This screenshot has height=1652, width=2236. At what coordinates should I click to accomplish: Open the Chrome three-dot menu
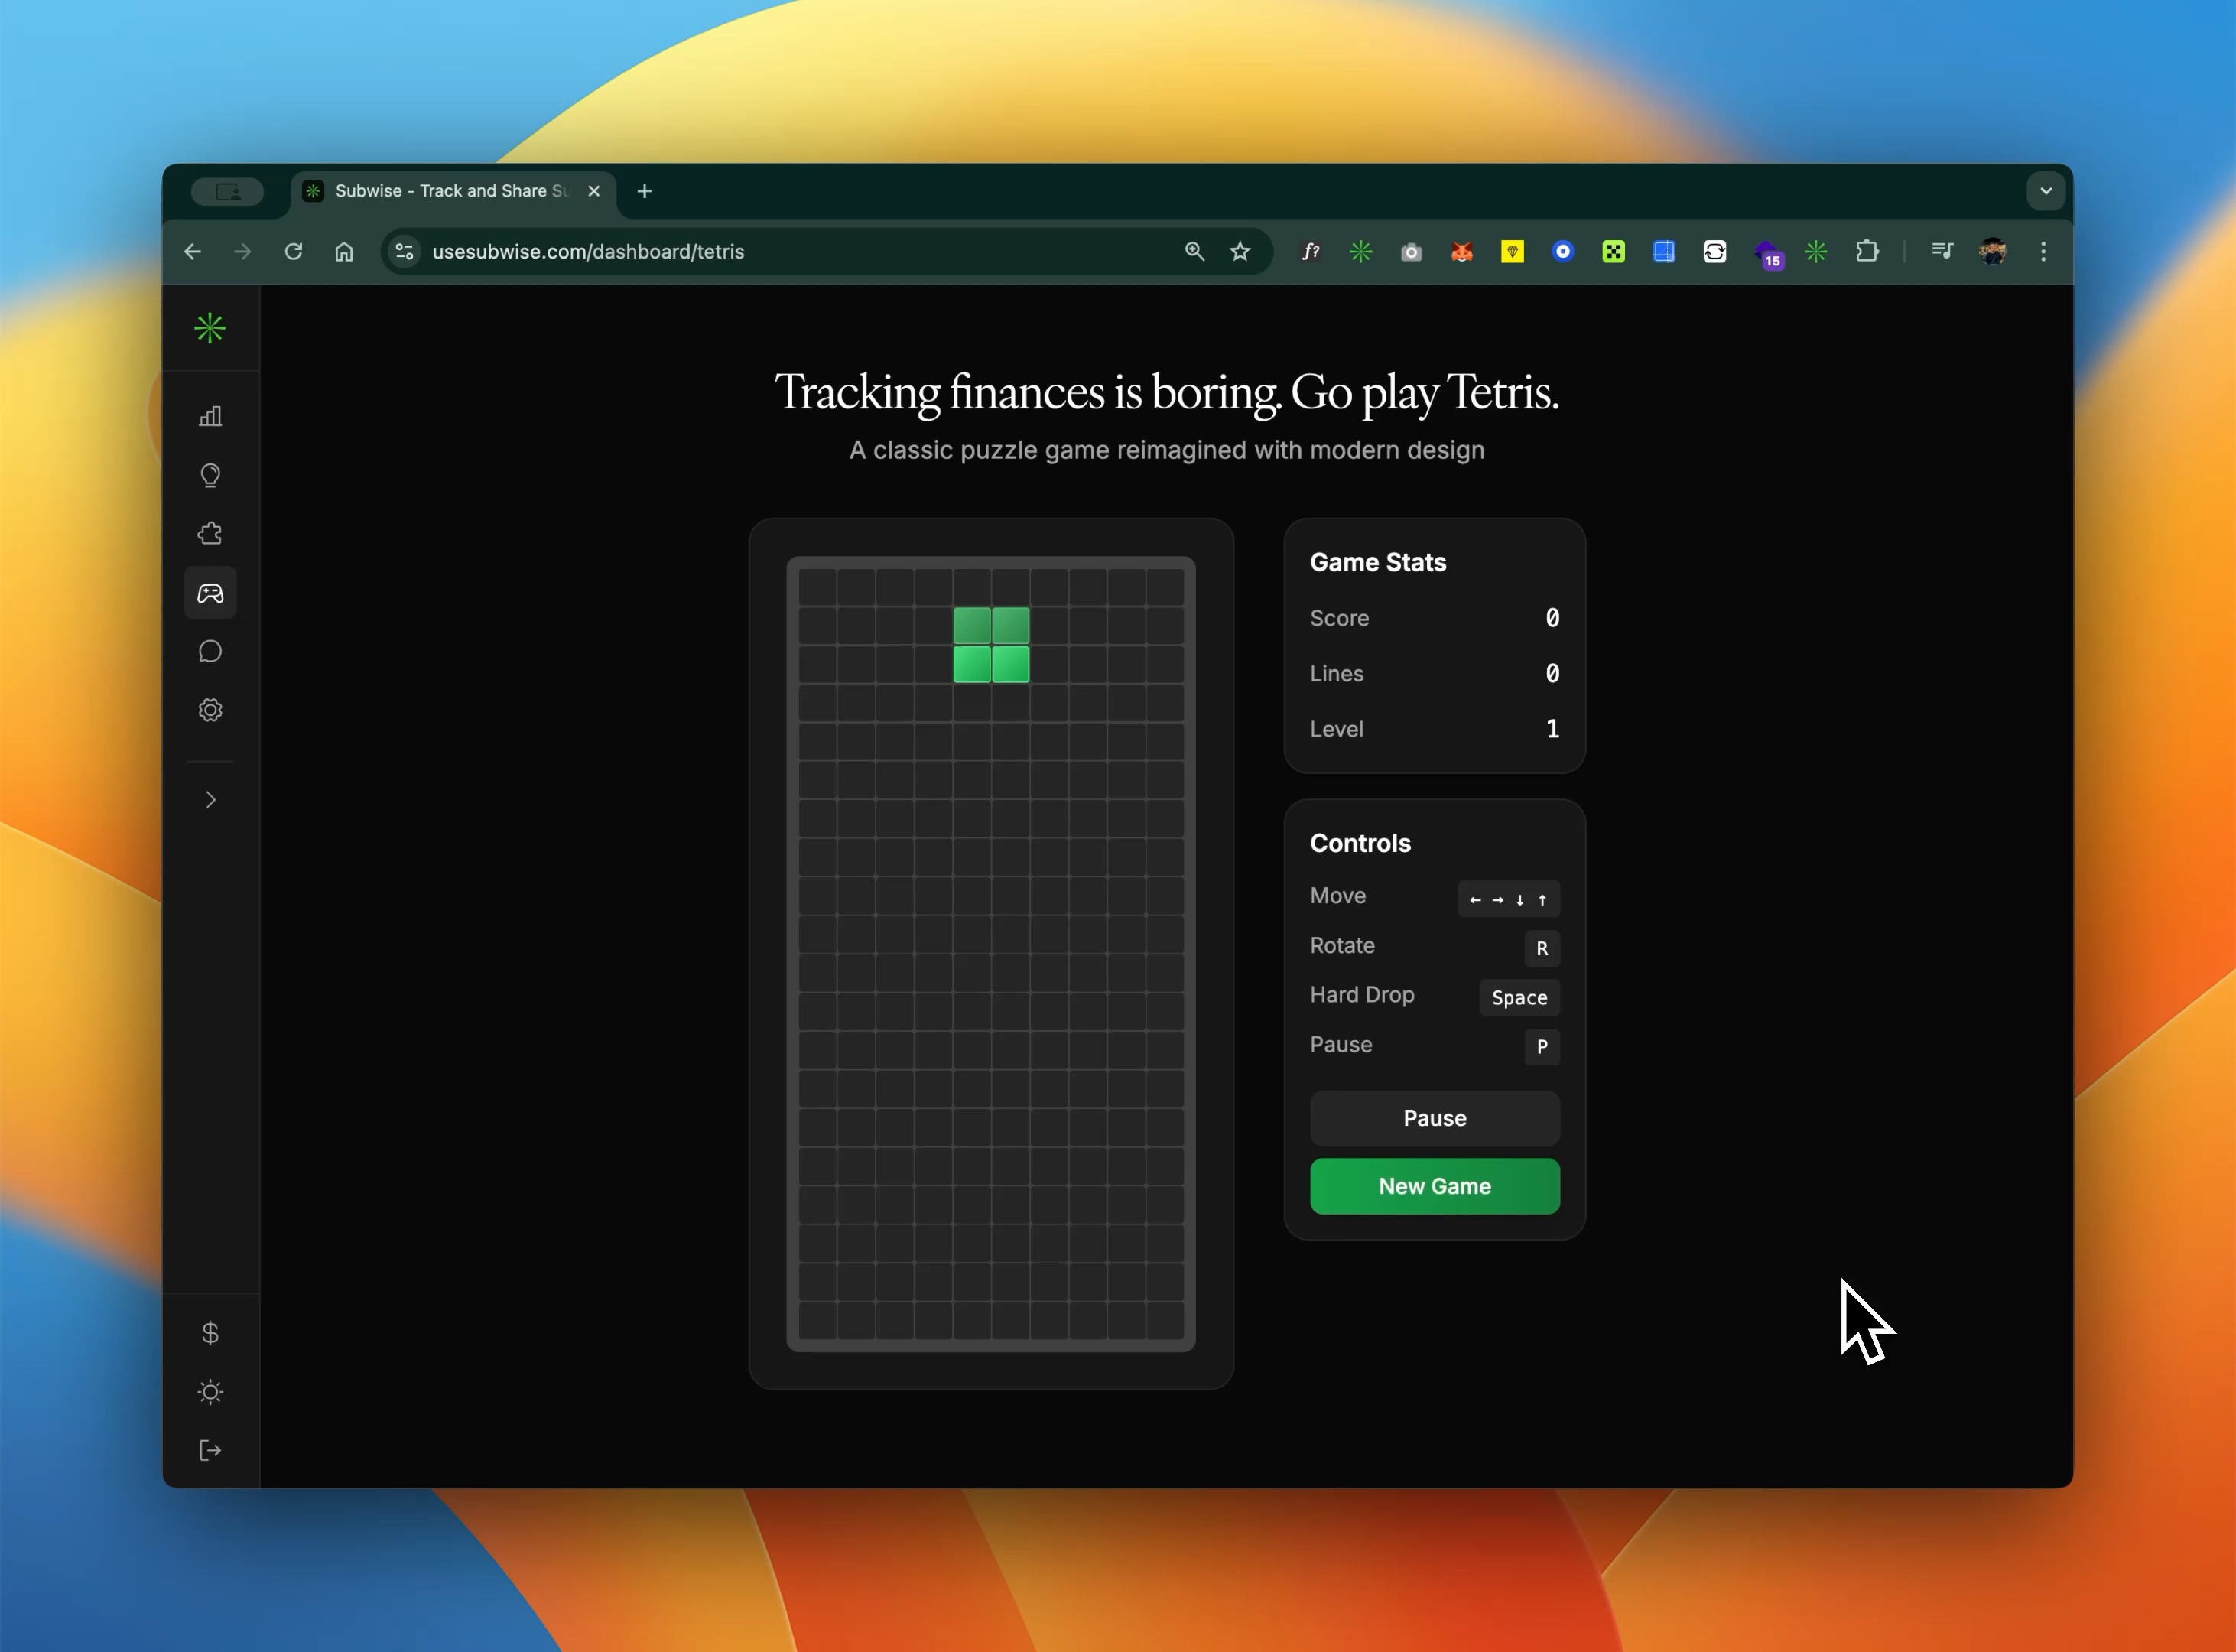(2043, 252)
